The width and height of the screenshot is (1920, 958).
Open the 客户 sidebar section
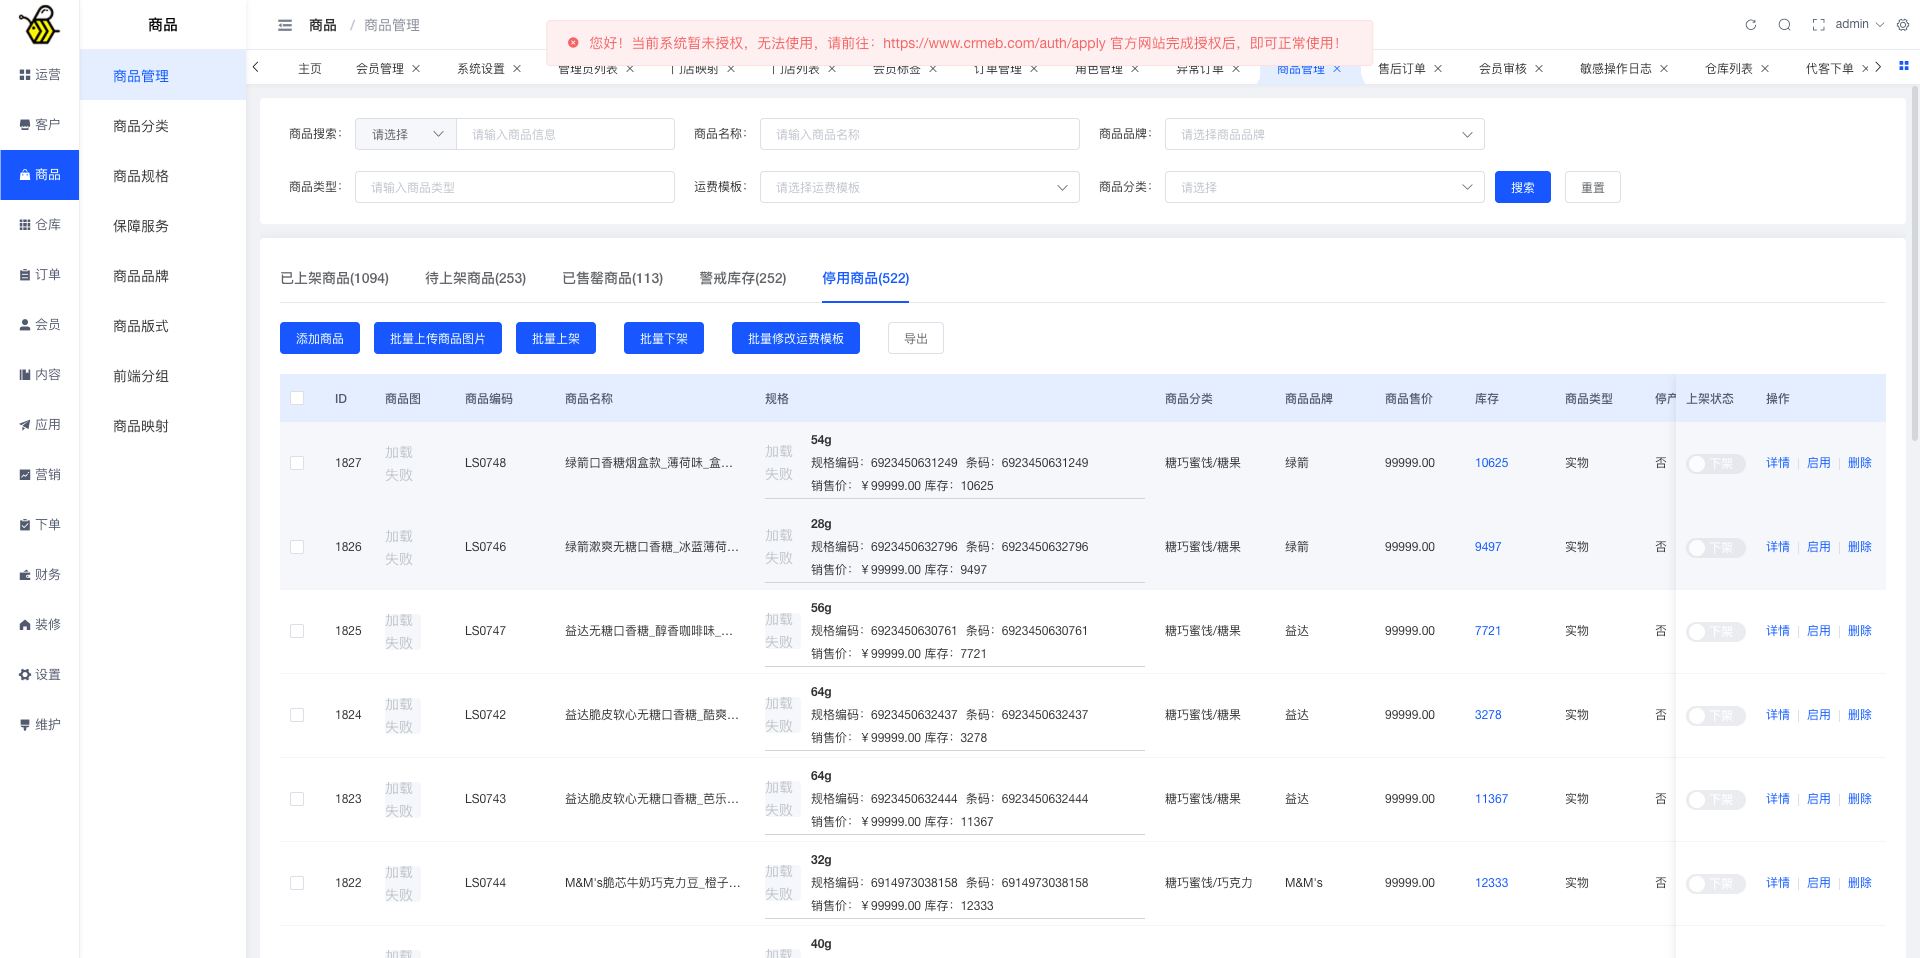pyautogui.click(x=40, y=125)
